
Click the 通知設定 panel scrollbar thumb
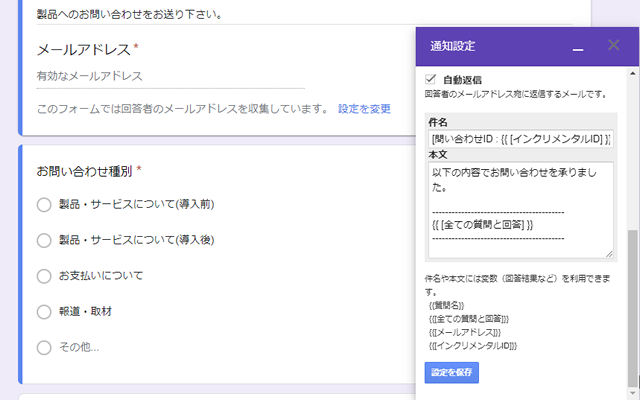(x=633, y=308)
